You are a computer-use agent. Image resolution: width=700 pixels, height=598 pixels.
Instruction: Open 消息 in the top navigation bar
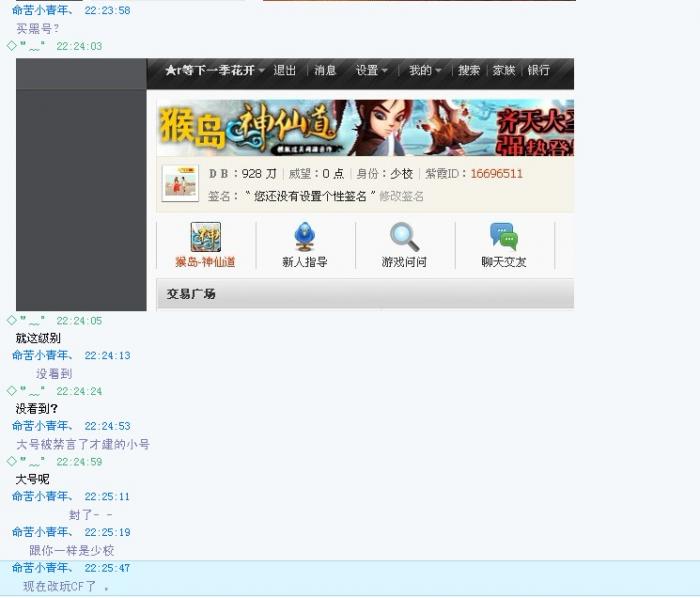325,71
